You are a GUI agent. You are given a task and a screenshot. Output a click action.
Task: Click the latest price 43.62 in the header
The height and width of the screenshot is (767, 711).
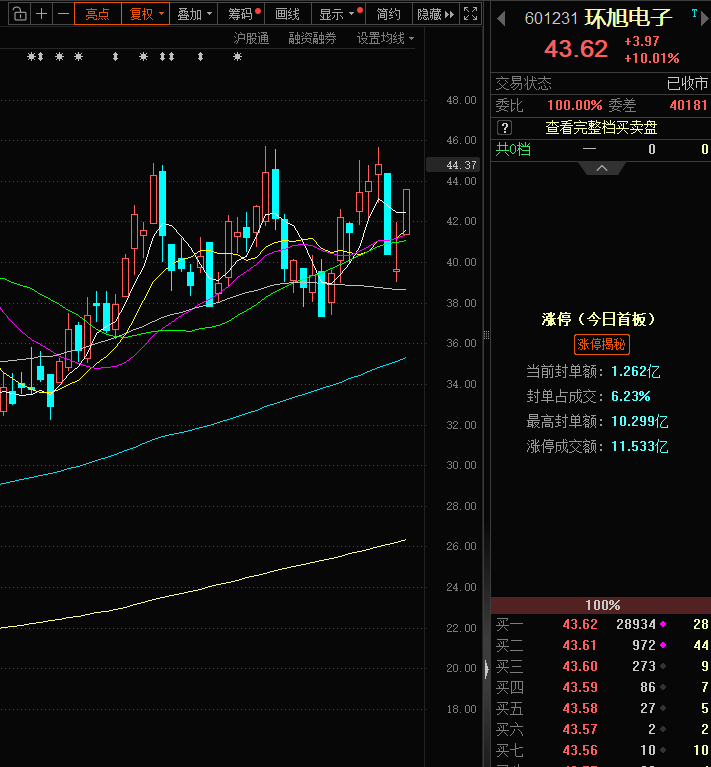point(576,49)
